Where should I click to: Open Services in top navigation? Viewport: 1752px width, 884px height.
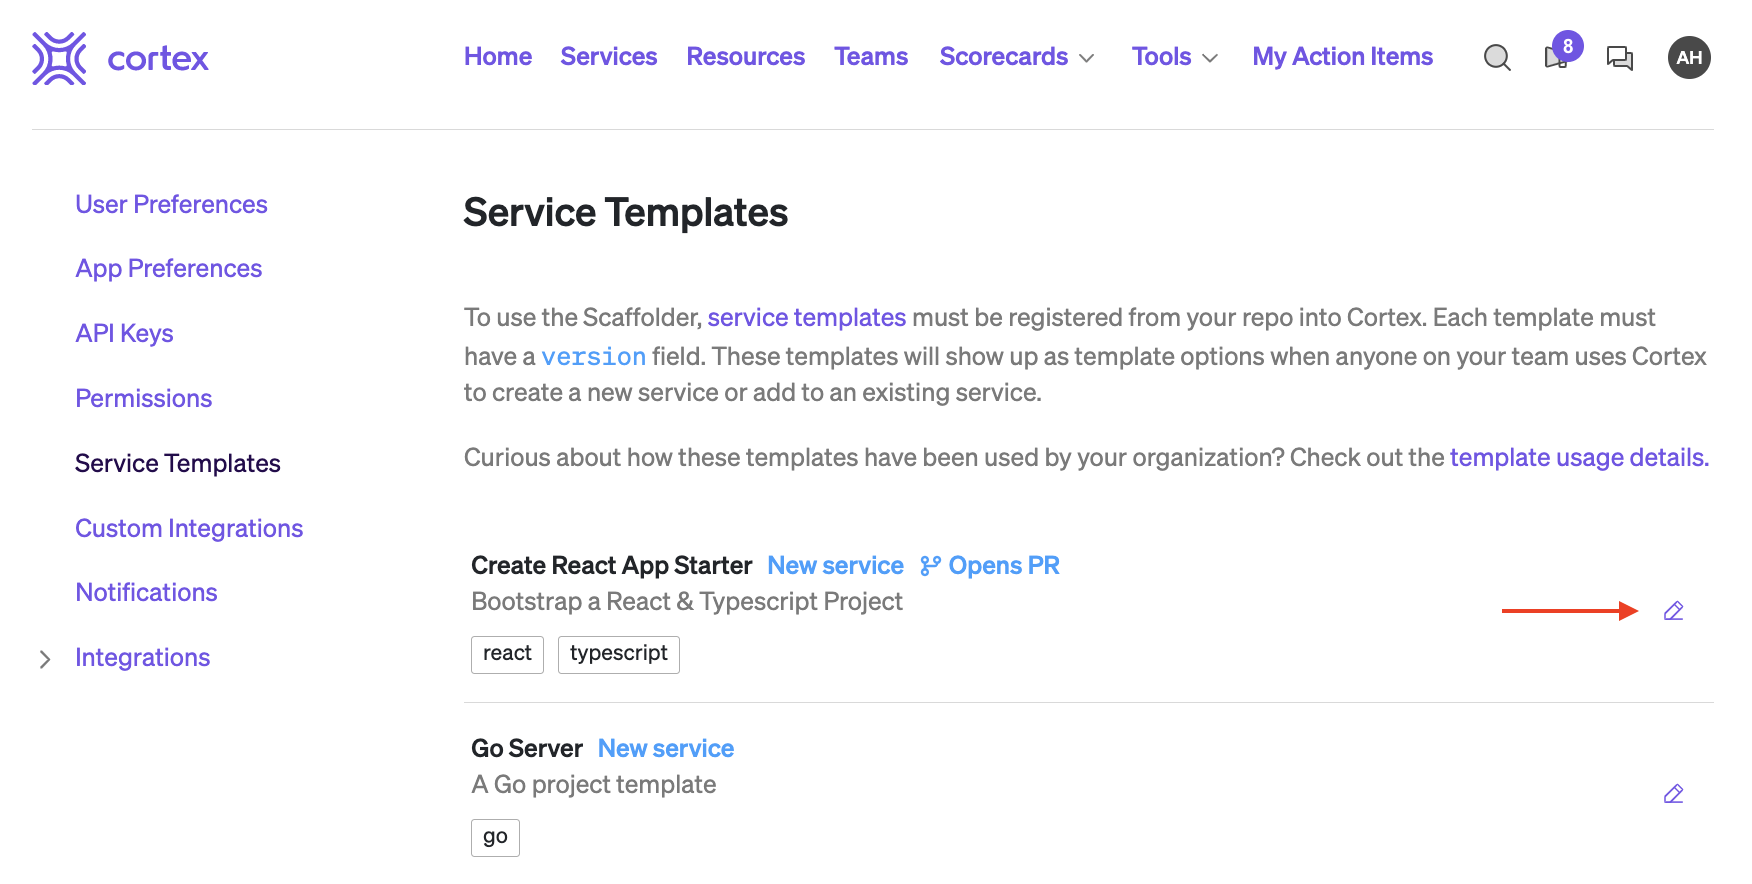(609, 57)
